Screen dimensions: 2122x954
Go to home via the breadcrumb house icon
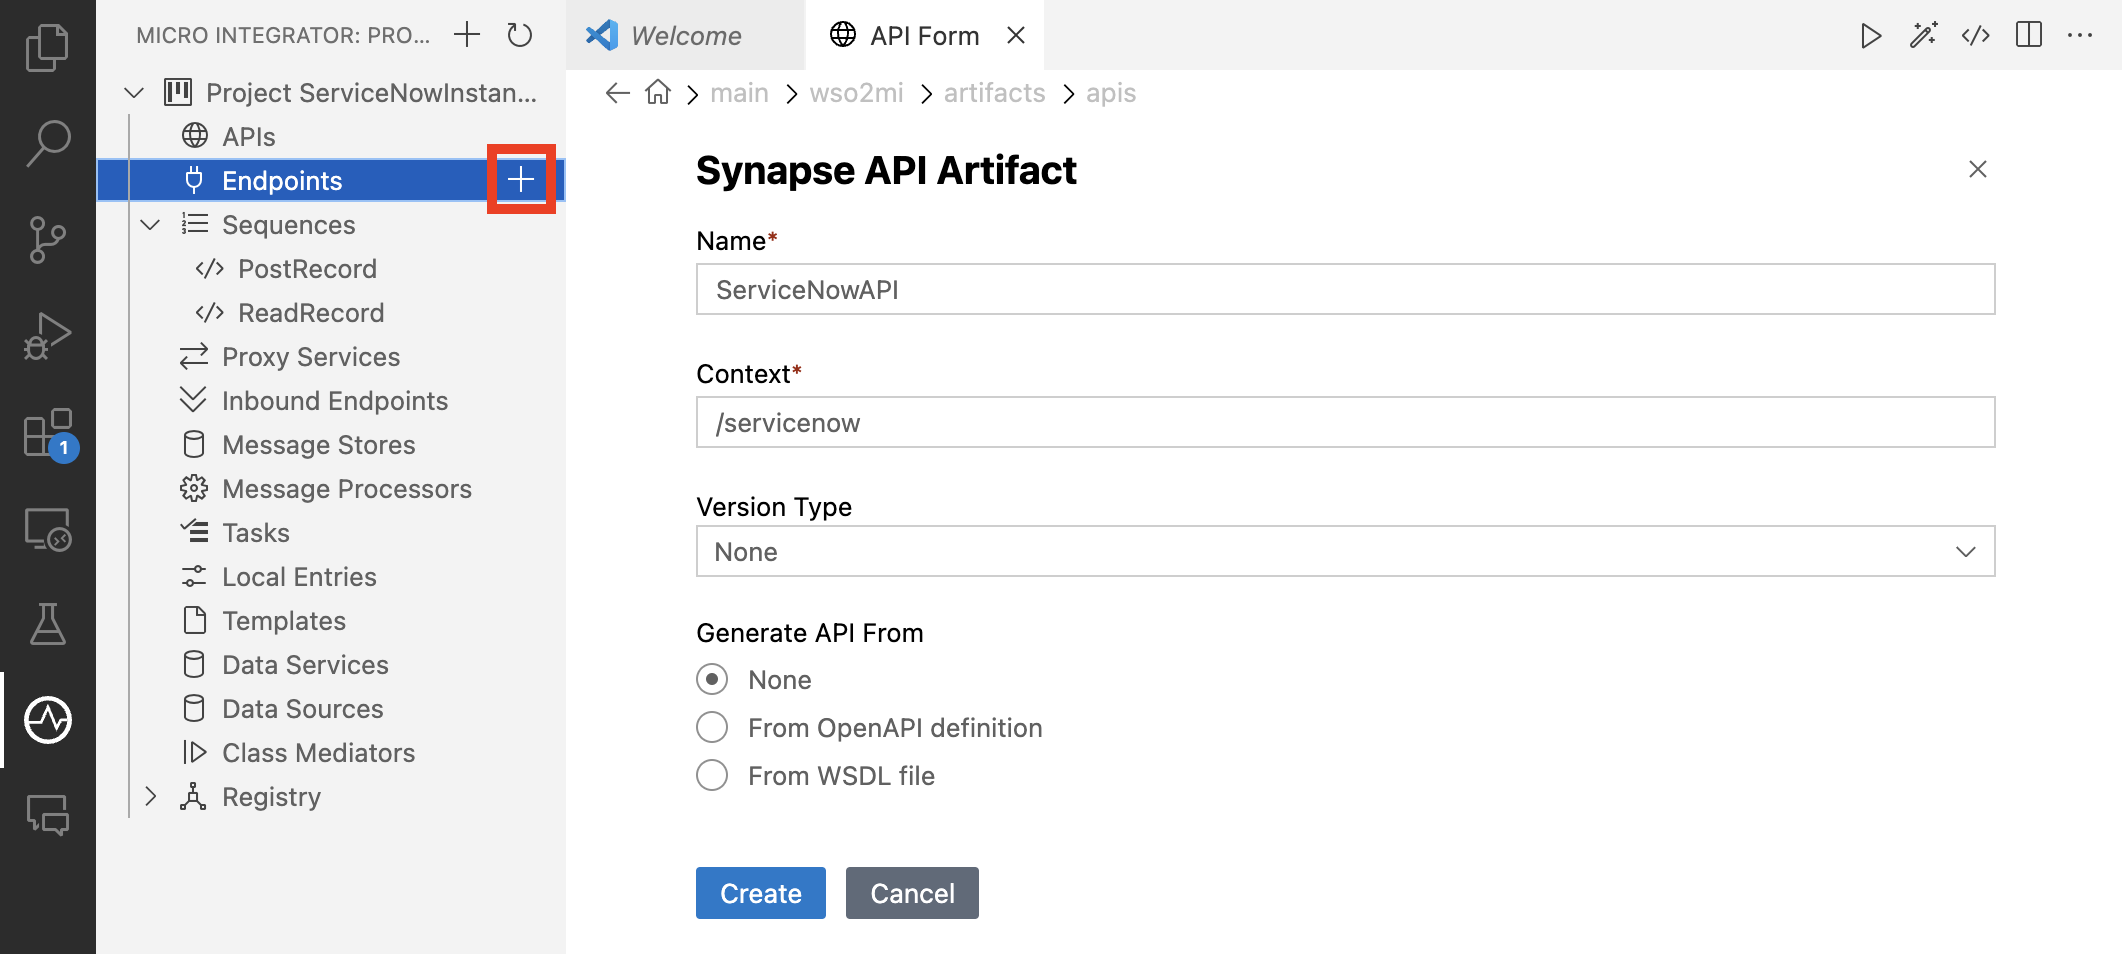point(658,92)
